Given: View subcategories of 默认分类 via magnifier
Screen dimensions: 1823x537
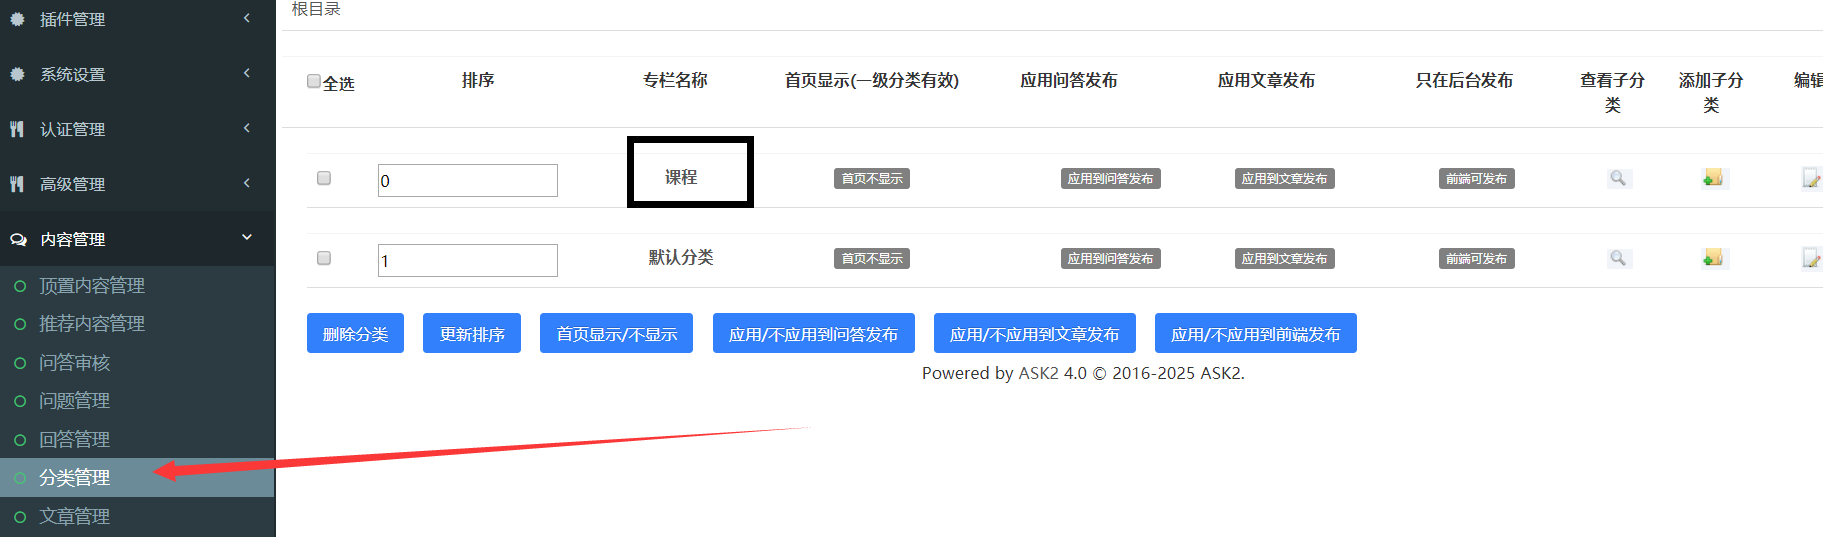Looking at the screenshot, I should [x=1617, y=258].
